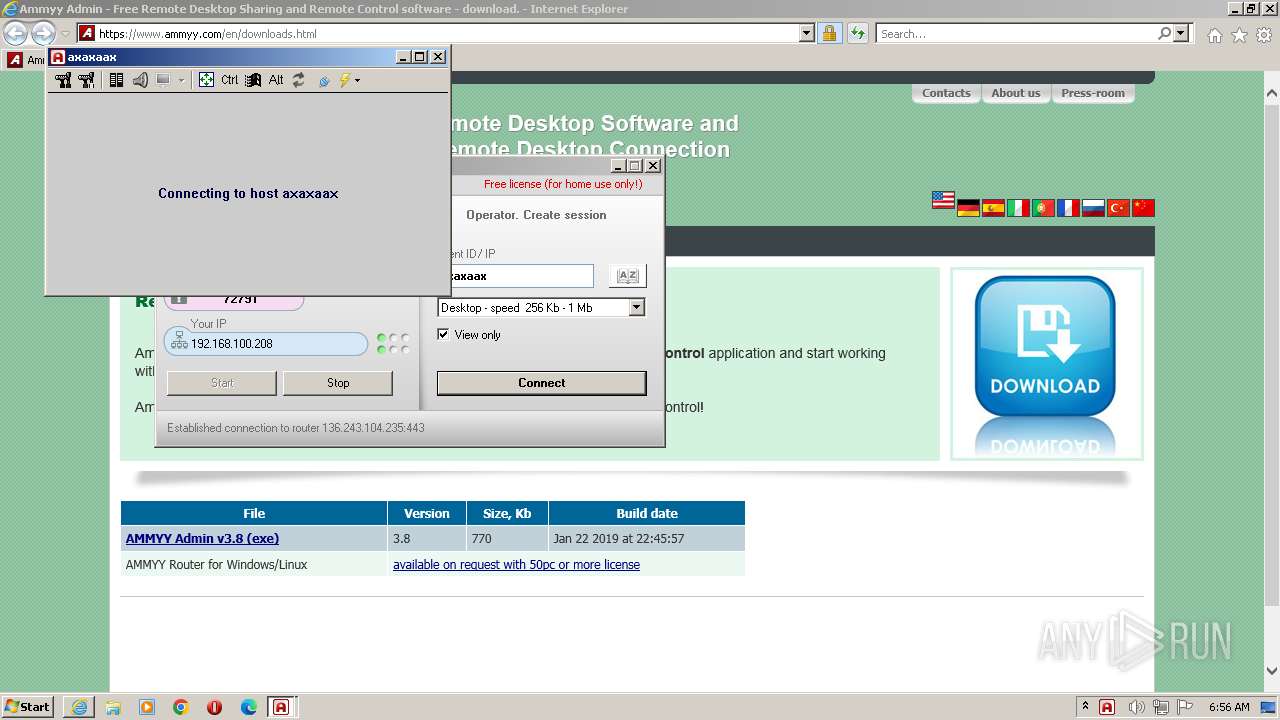Screen dimensions: 1280x720
Task: Click the Favorites star icon
Action: (1239, 35)
